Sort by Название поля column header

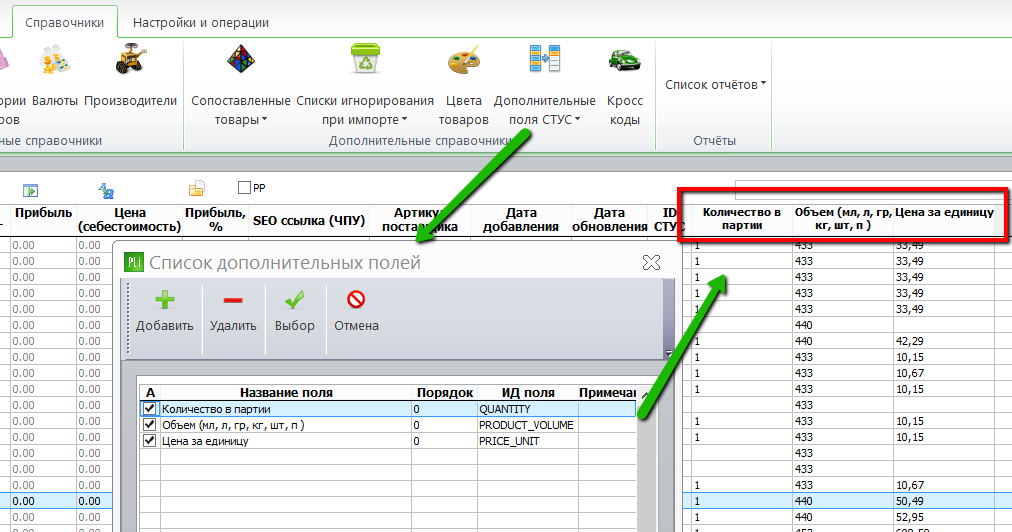(286, 393)
